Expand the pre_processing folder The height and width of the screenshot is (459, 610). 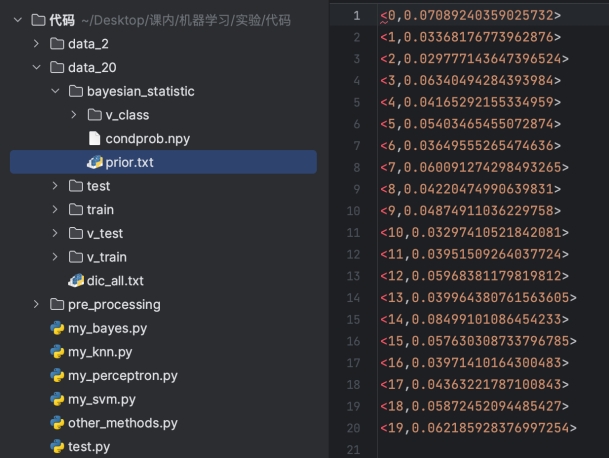click(x=37, y=305)
